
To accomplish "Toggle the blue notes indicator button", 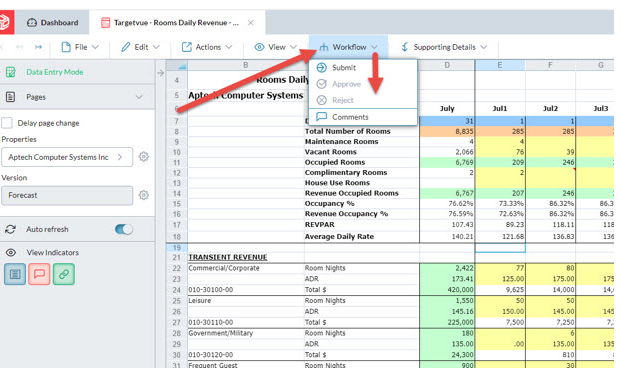I will click(15, 274).
